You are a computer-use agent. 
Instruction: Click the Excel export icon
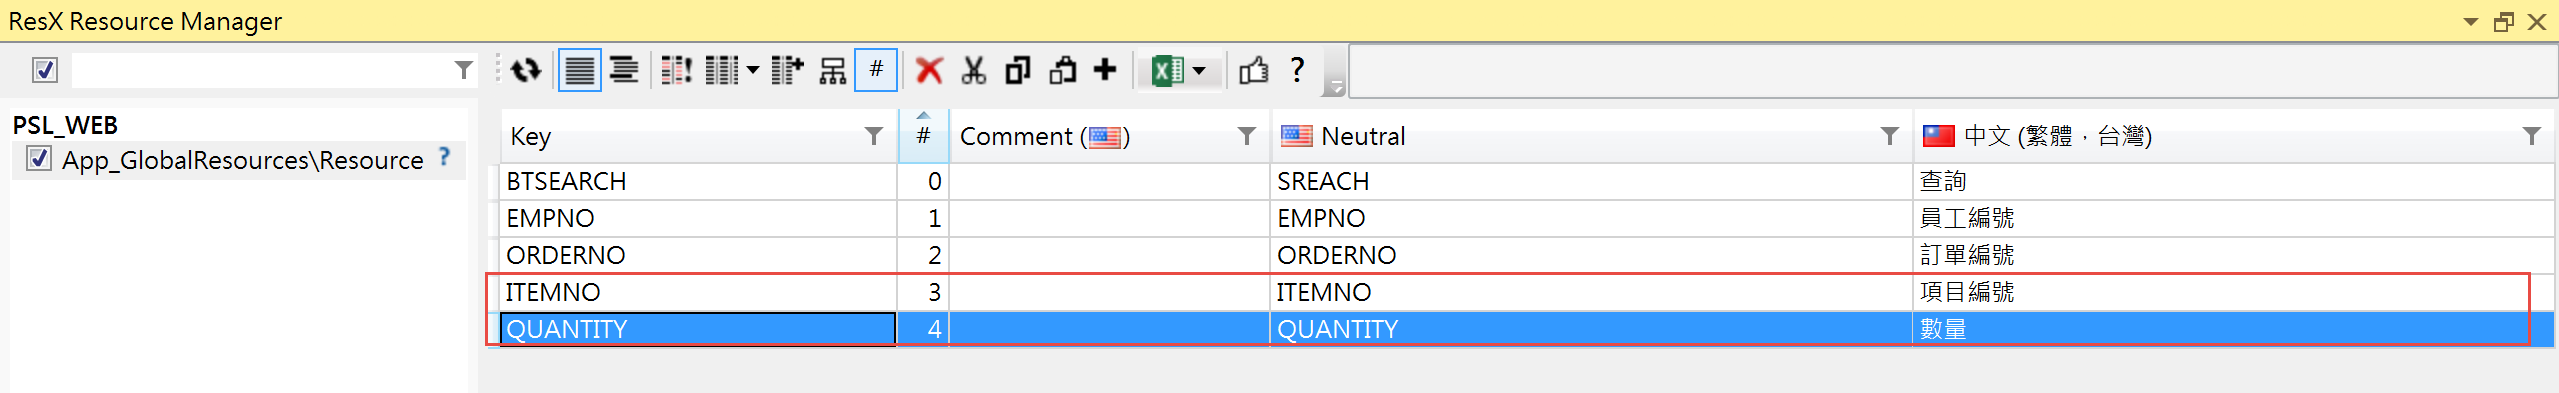(1166, 71)
